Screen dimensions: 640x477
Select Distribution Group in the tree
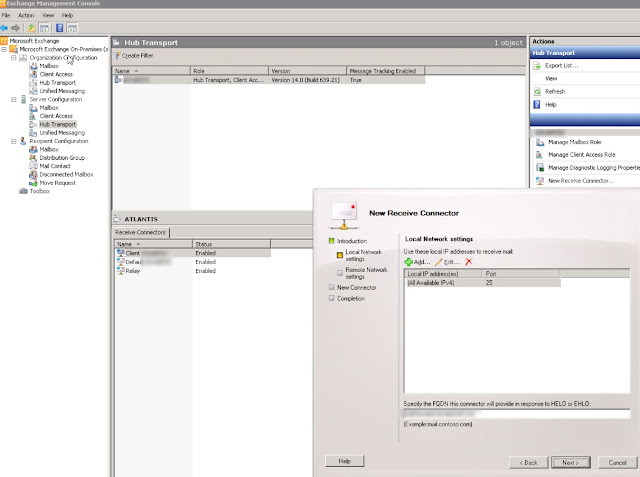tap(62, 158)
